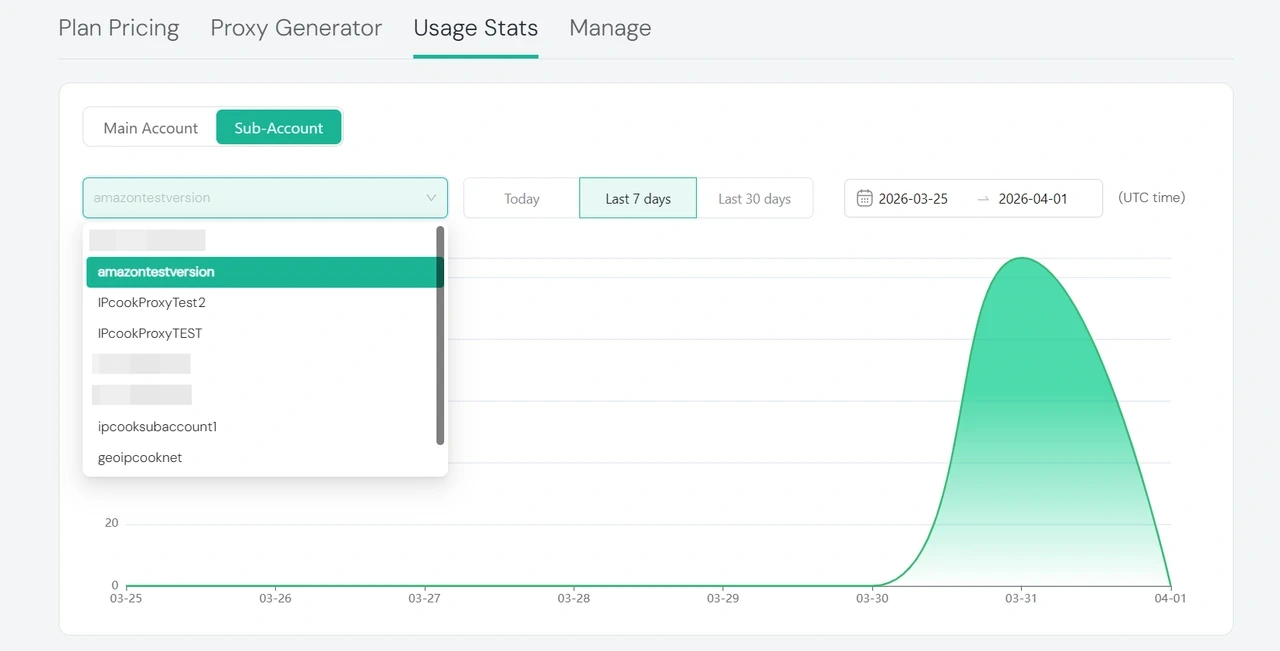Select IPcookProxyTest2 from the dropdown
1280x651 pixels.
pyautogui.click(x=151, y=302)
